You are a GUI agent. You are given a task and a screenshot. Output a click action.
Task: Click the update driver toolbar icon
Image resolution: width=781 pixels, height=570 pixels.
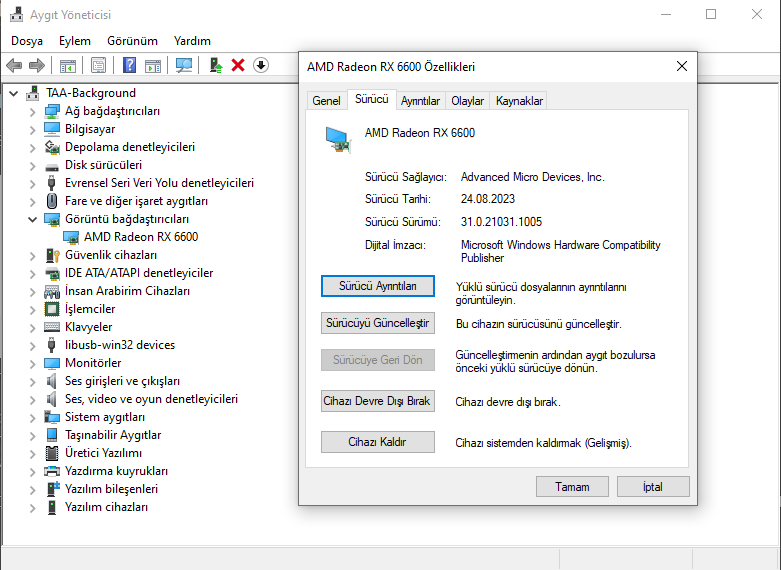coord(216,65)
